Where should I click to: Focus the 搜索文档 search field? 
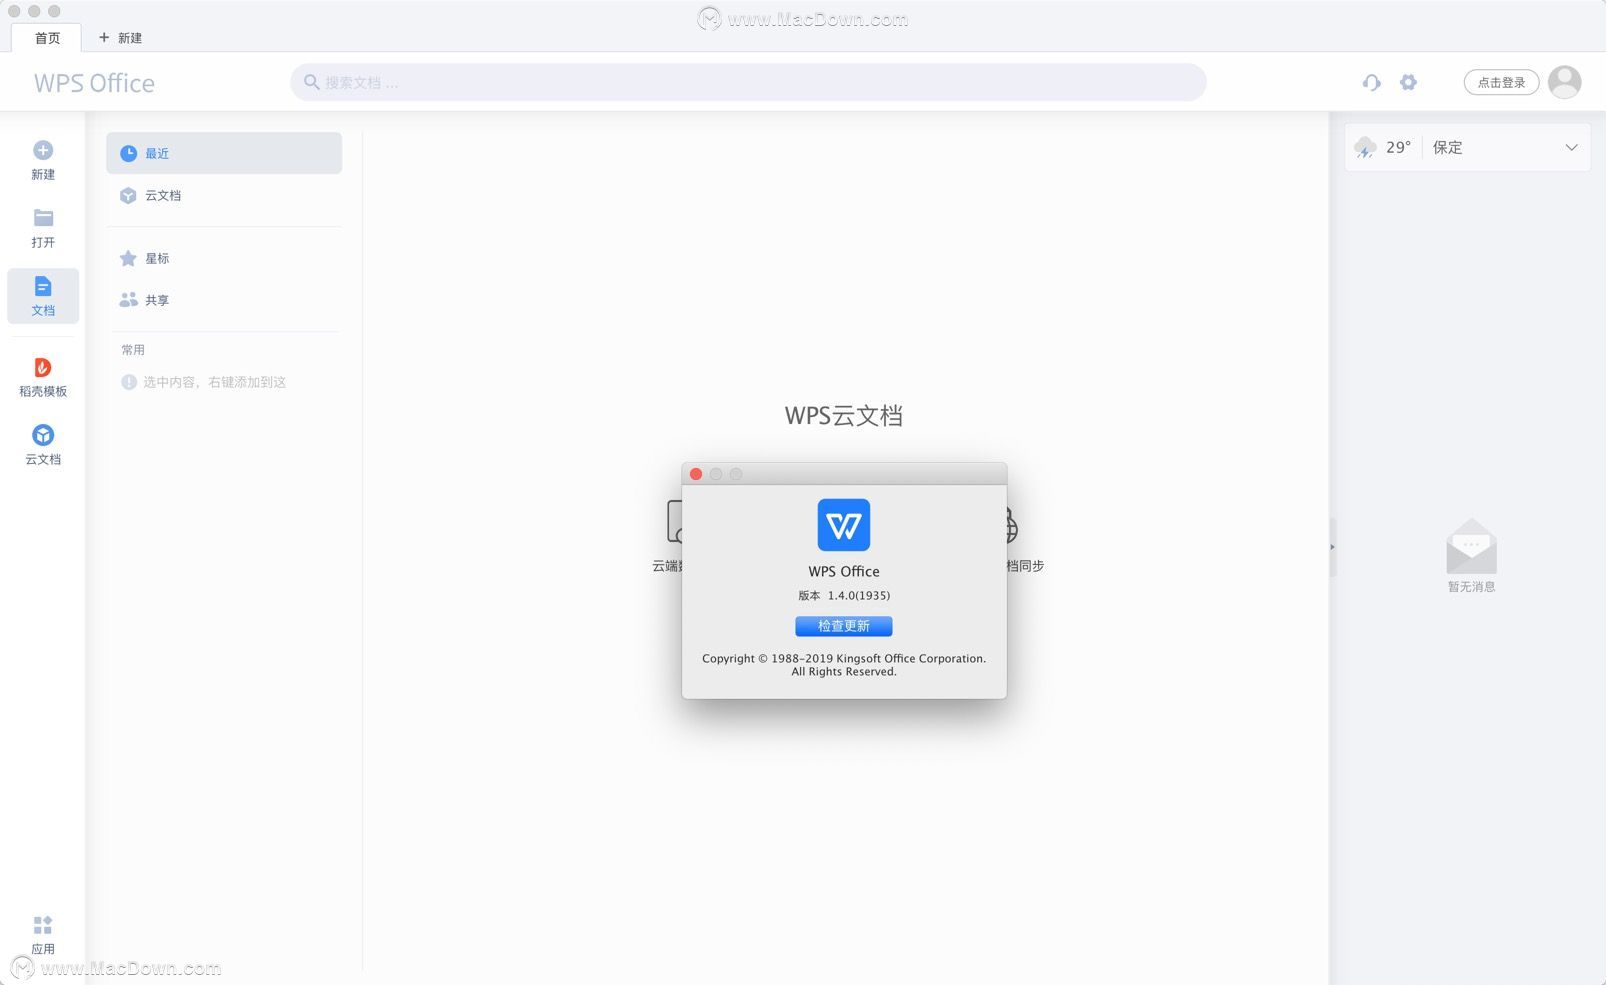click(x=748, y=82)
